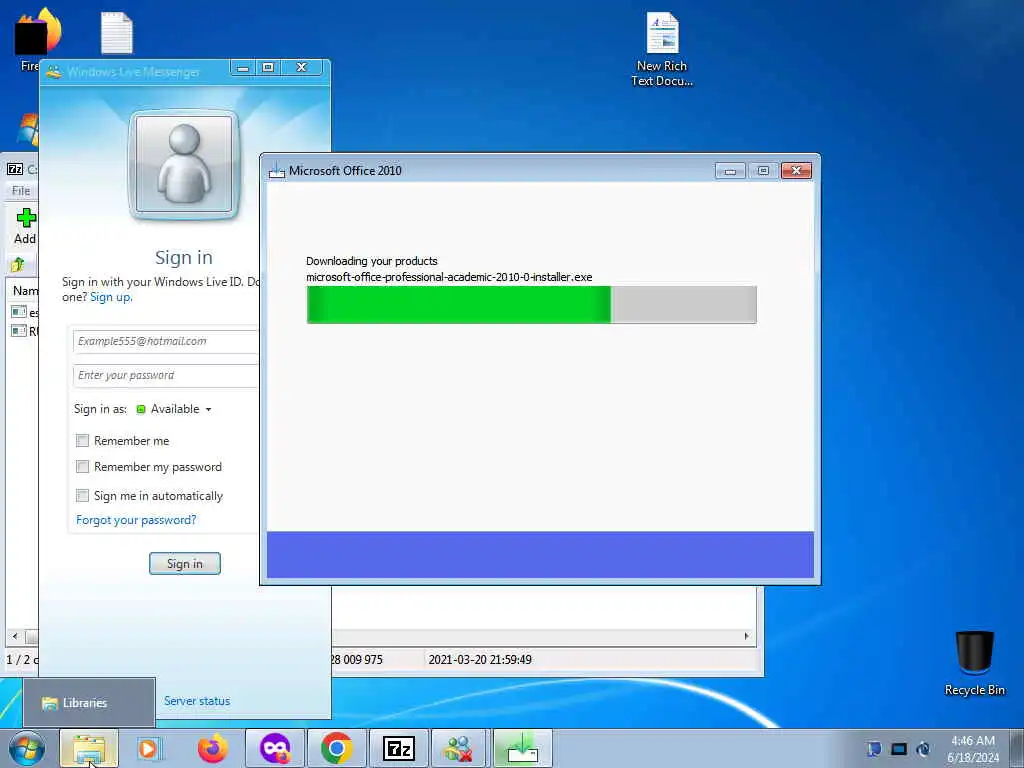Open Libraries explorer from taskbar

[x=89, y=748]
